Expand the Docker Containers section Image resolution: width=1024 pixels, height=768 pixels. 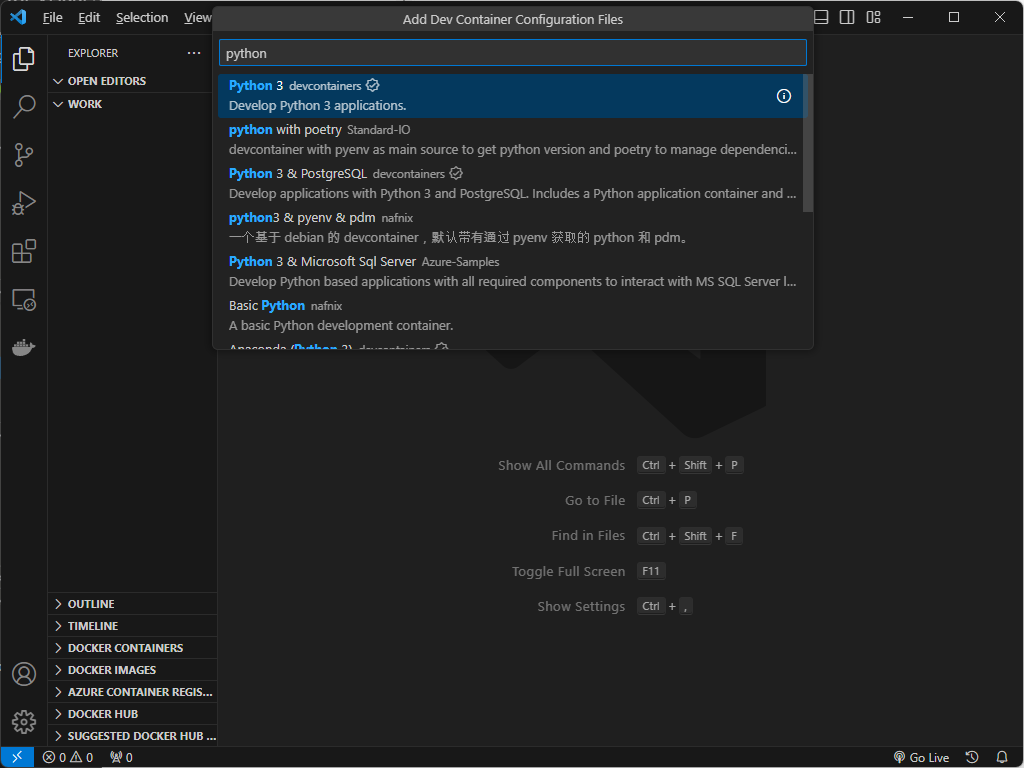pos(133,648)
